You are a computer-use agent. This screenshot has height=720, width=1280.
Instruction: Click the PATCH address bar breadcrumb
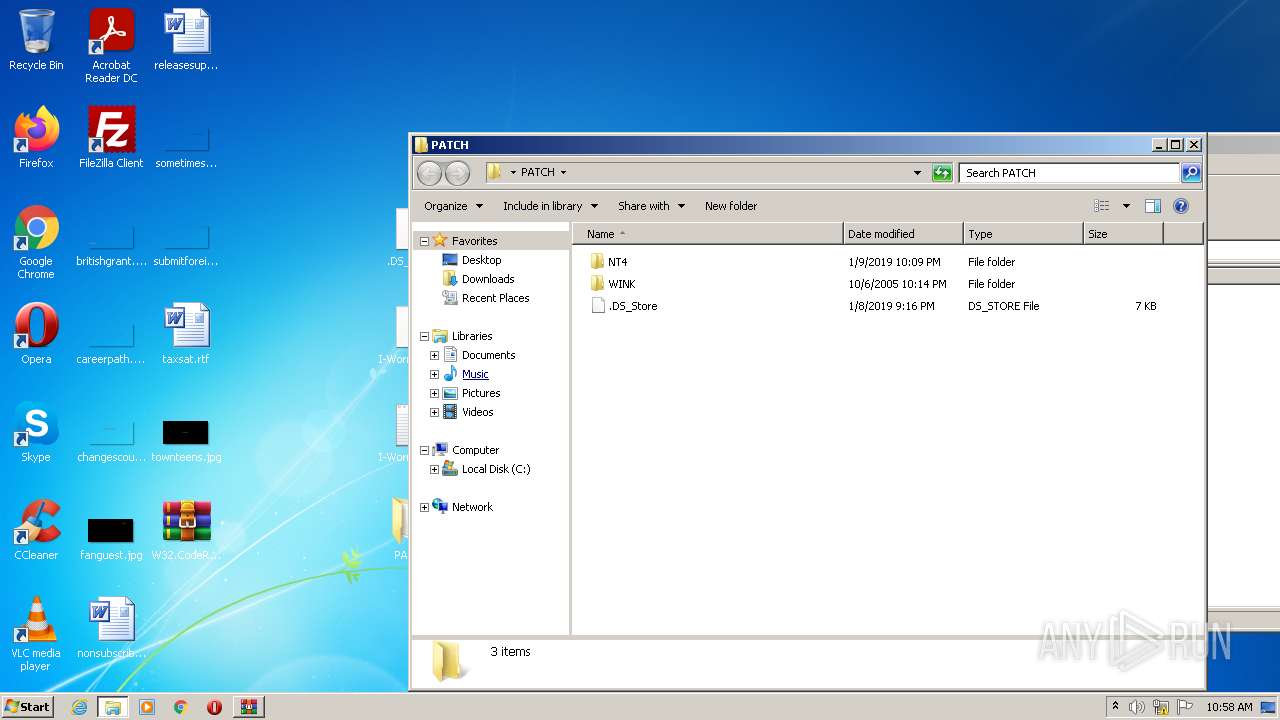pyautogui.click(x=537, y=172)
